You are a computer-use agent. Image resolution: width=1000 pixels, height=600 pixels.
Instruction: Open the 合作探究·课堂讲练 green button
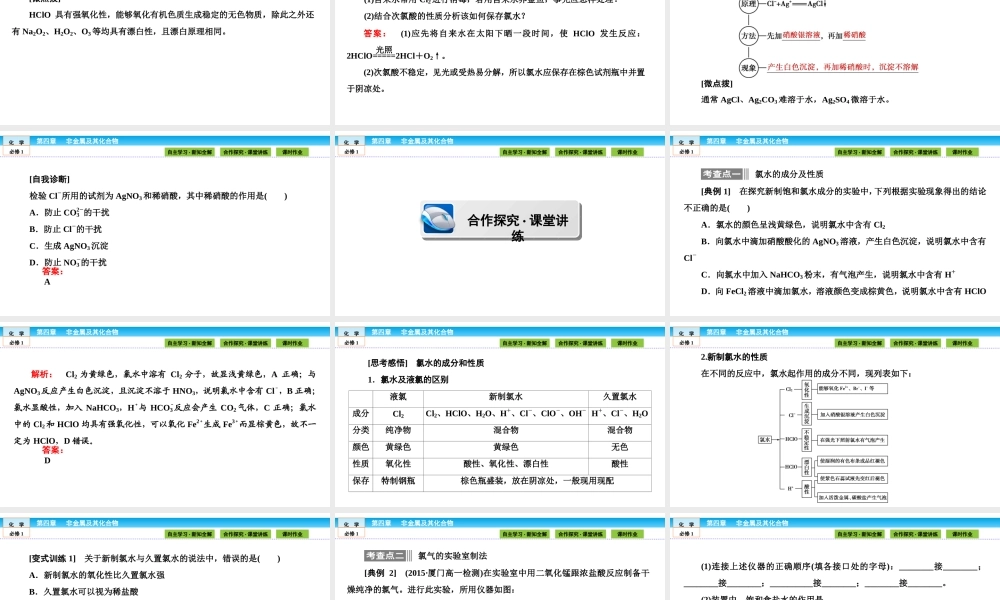click(x=581, y=152)
